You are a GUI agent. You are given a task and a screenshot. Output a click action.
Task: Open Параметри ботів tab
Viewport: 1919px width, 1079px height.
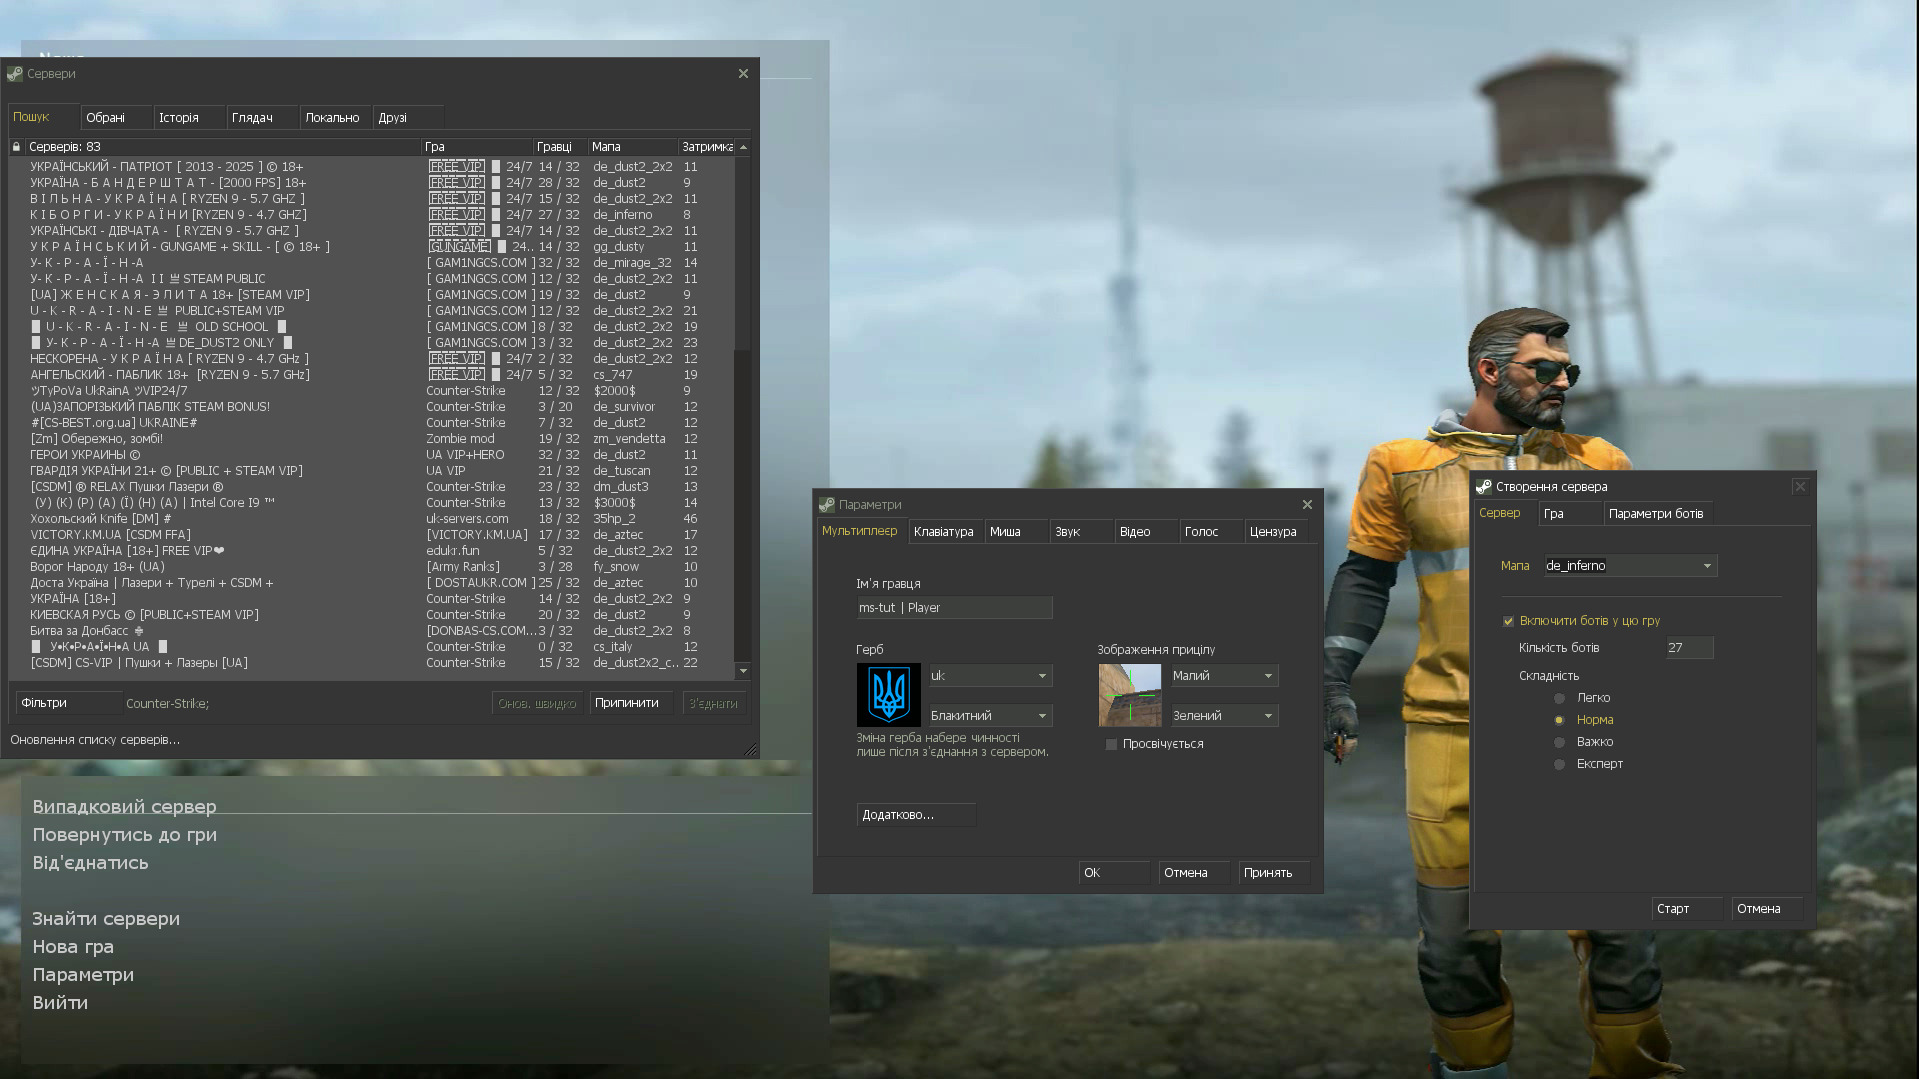[1658, 514]
